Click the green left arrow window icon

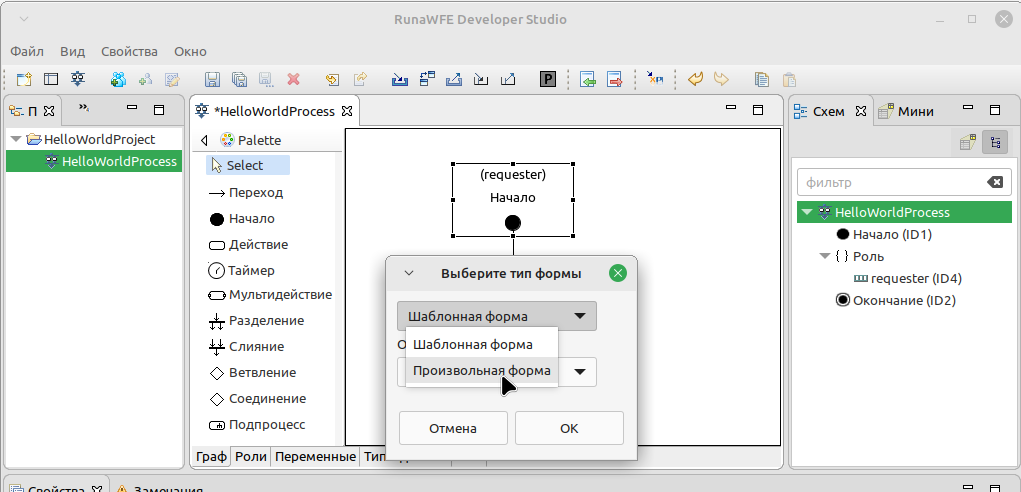tap(588, 79)
